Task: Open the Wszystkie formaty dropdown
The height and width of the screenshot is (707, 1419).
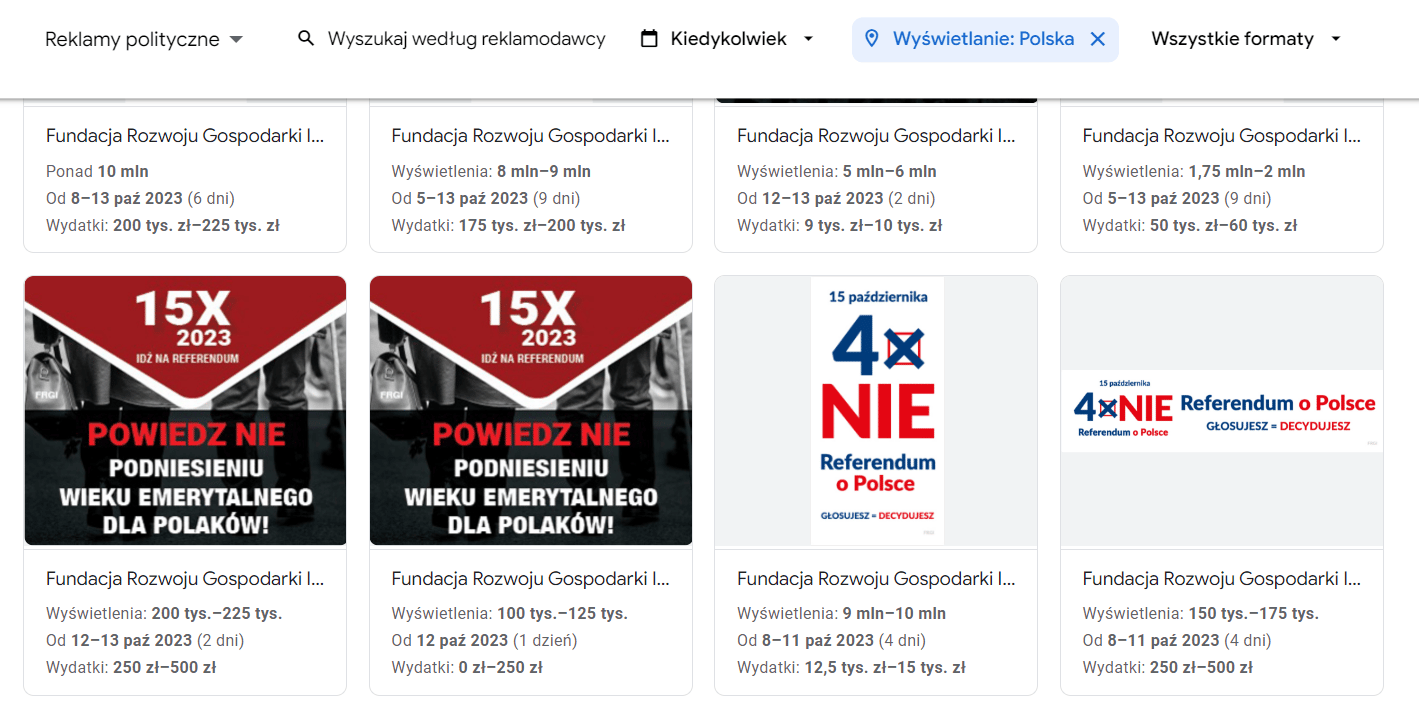Action: [1246, 39]
